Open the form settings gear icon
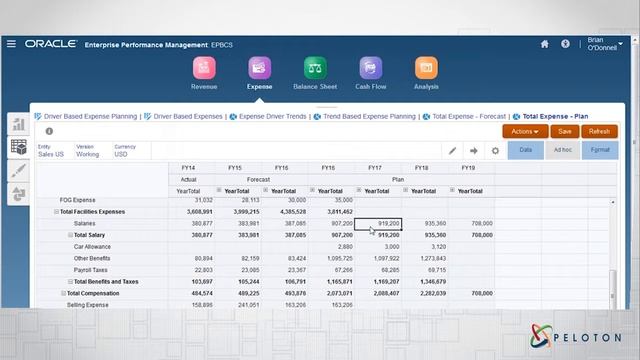The height and width of the screenshot is (360, 640). pyautogui.click(x=495, y=151)
